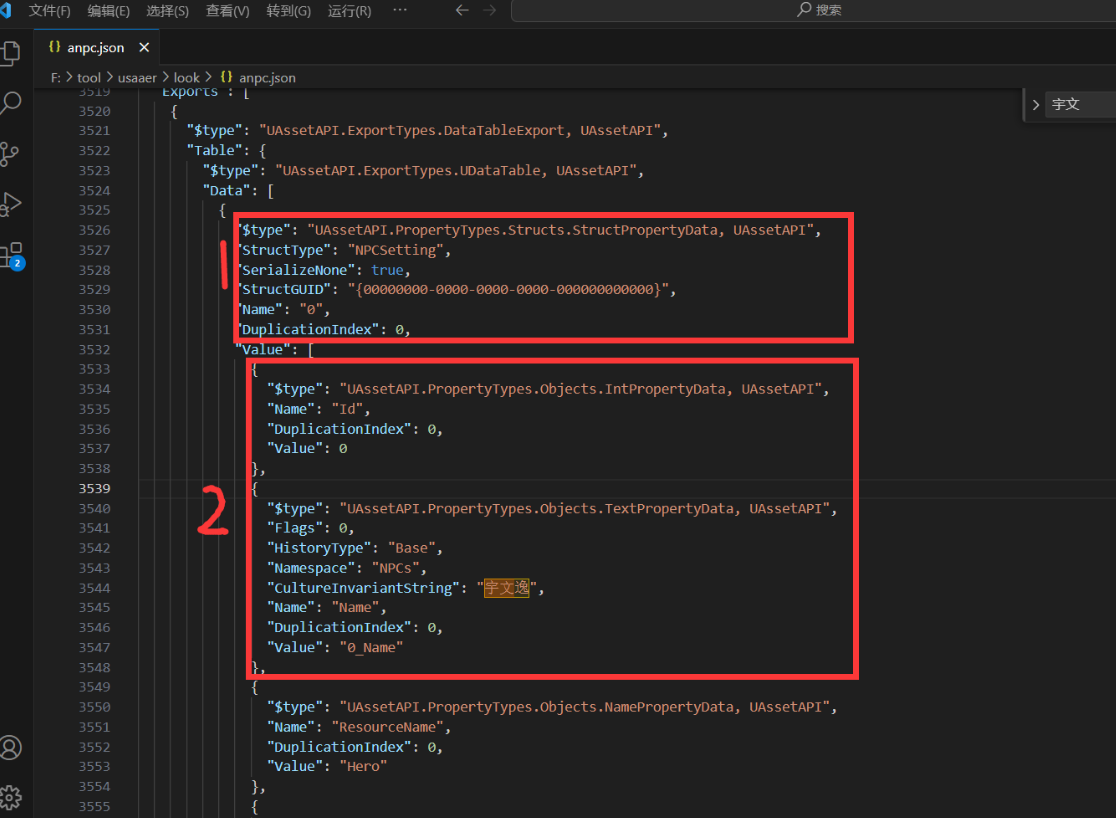Open the Search view magnifier icon
This screenshot has height=818, width=1116.
tap(11, 102)
